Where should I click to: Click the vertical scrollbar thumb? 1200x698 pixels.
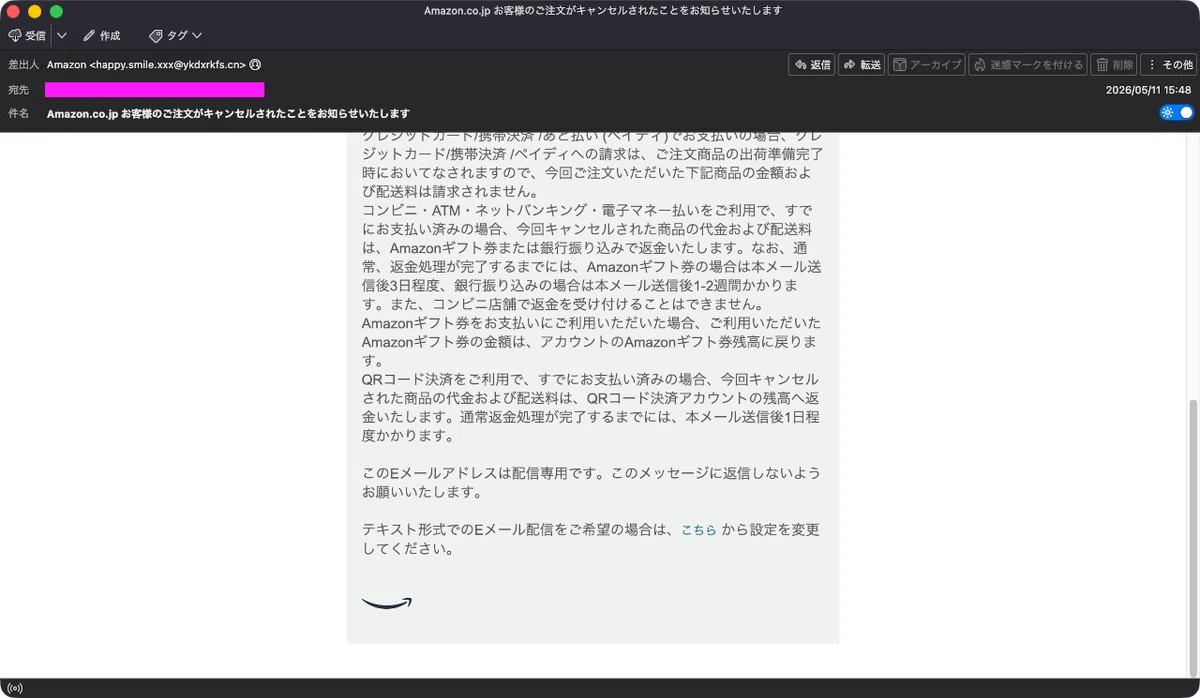click(1193, 538)
